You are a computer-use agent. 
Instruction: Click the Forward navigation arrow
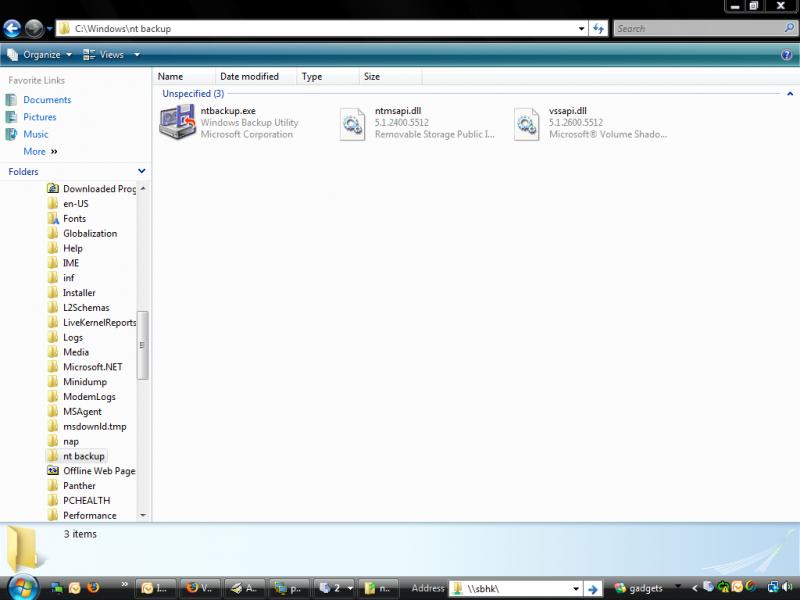tap(34, 29)
